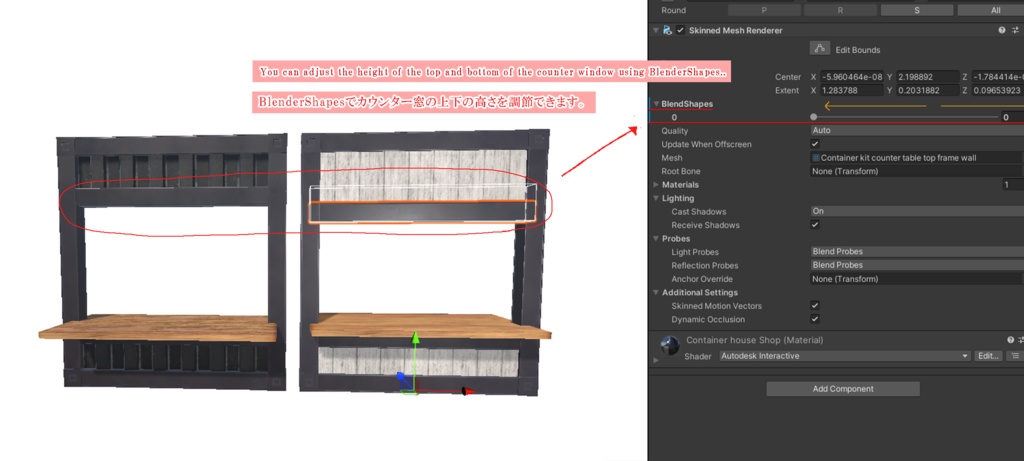
Task: Click the BlendShapes slider handle
Action: click(813, 117)
